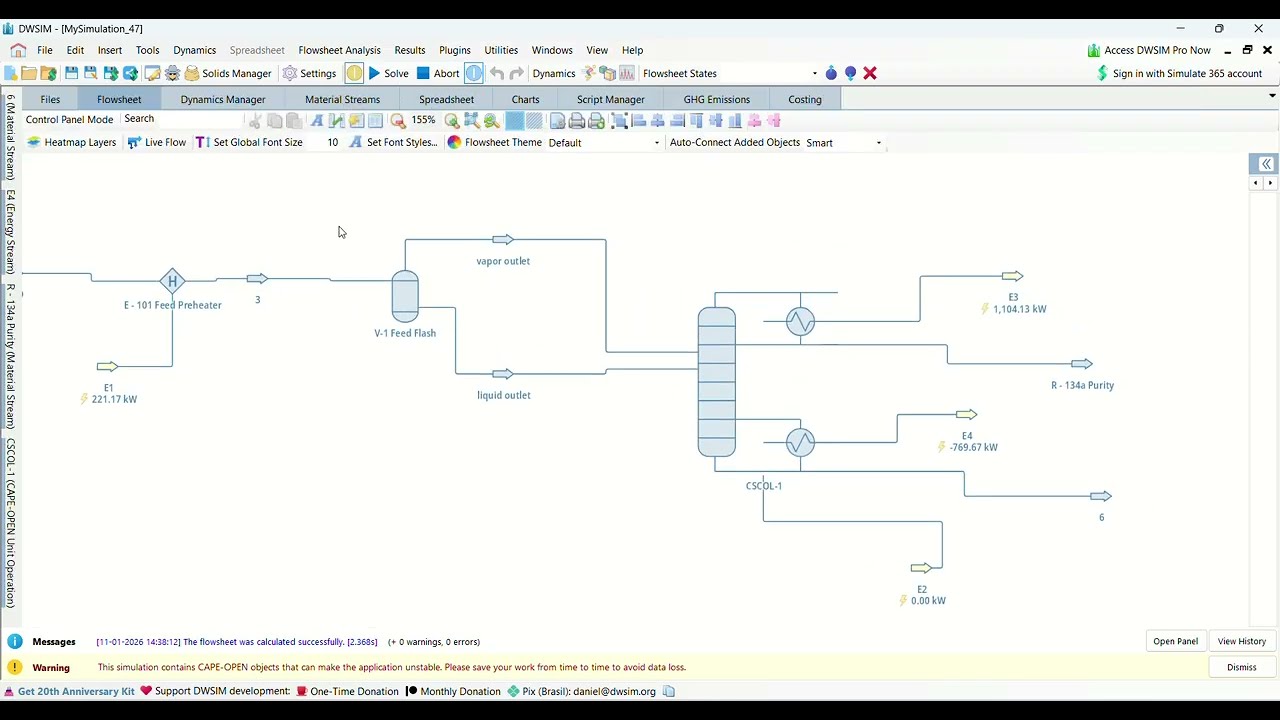Click the Redo arrow icon
Image resolution: width=1280 pixels, height=720 pixels.
[516, 73]
